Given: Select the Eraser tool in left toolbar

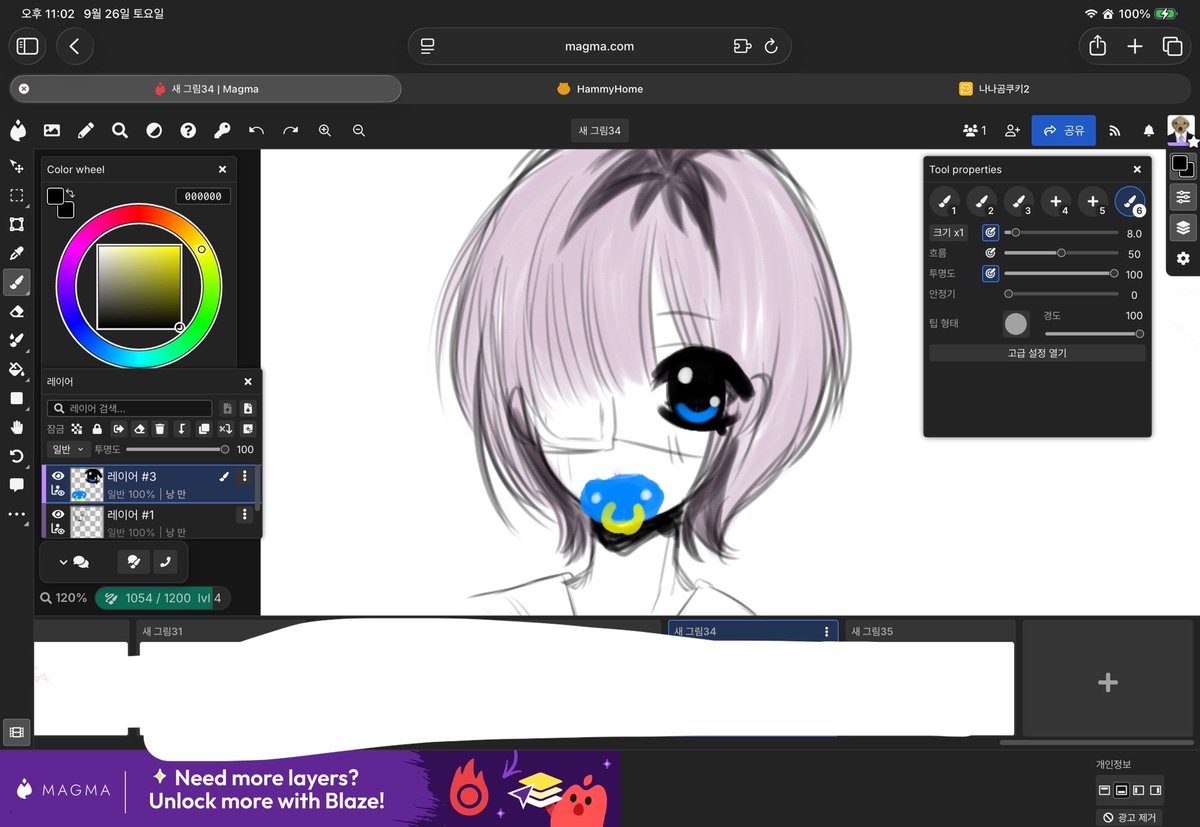Looking at the screenshot, I should pyautogui.click(x=16, y=311).
